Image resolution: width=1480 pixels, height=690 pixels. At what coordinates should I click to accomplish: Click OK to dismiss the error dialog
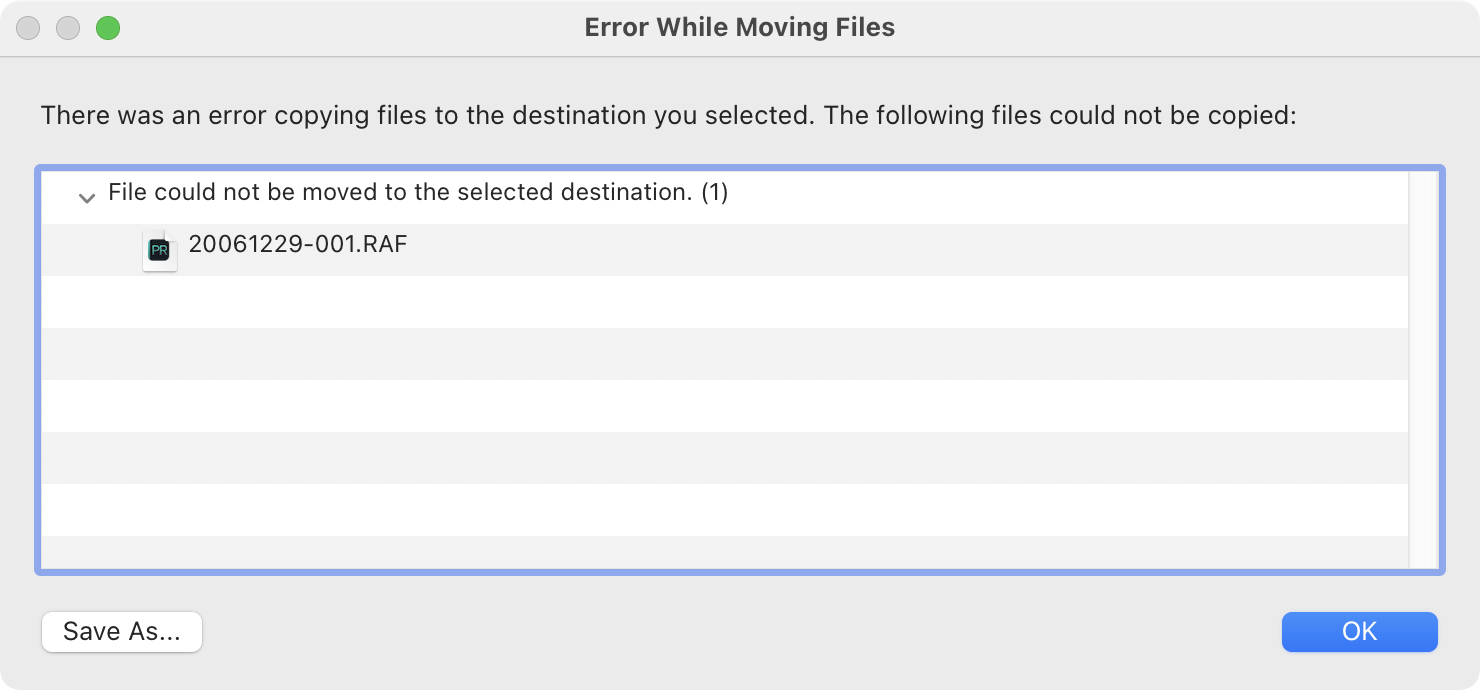1359,631
